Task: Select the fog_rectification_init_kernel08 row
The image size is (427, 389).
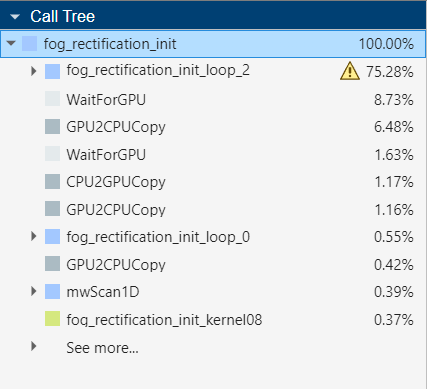Action: click(x=213, y=319)
